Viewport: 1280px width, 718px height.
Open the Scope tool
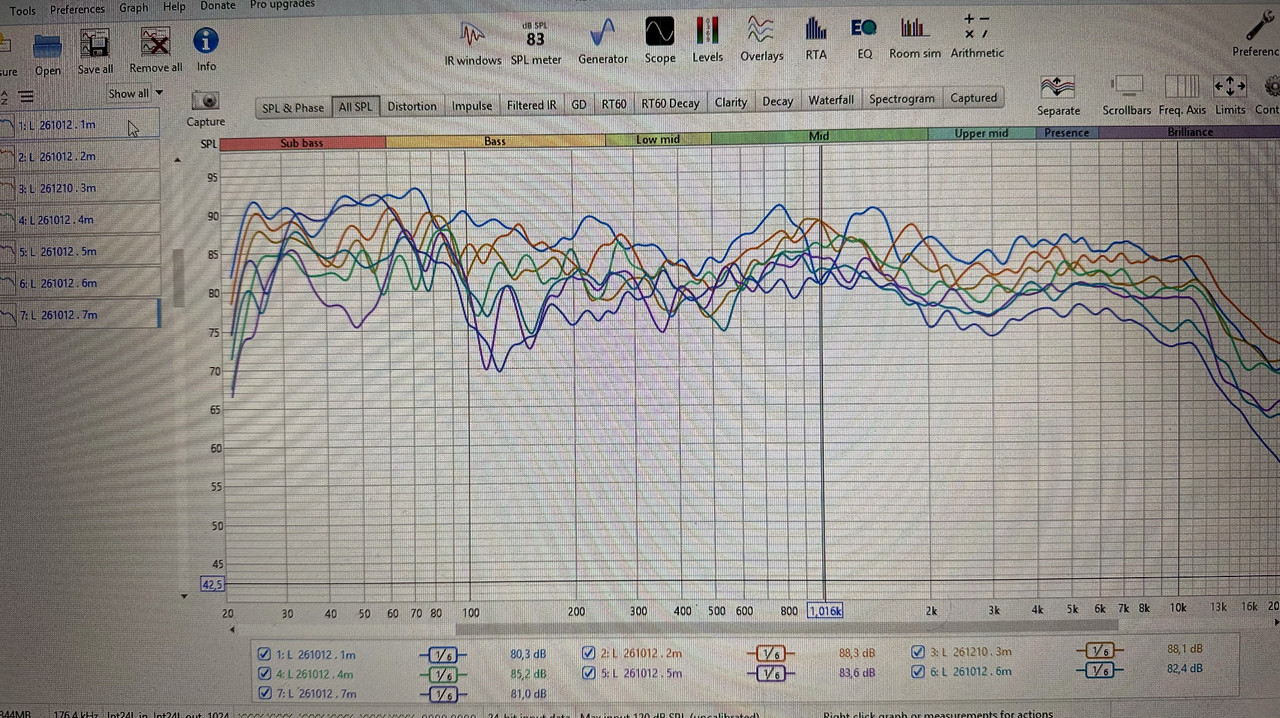(659, 33)
